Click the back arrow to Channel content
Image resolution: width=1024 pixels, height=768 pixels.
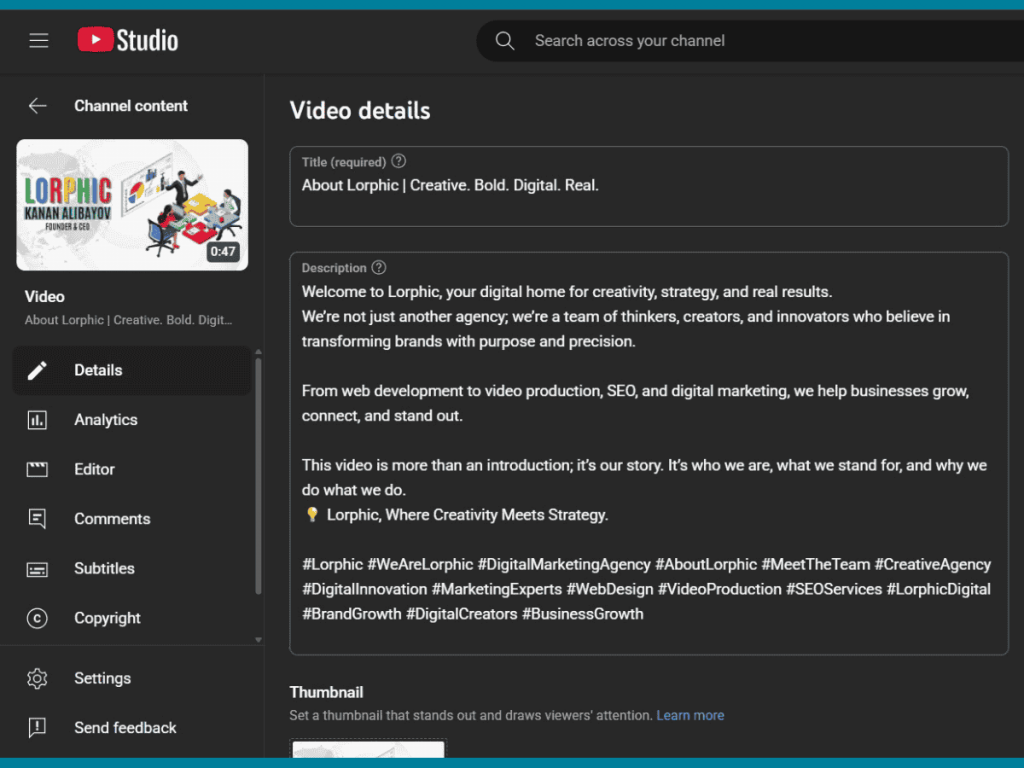click(38, 106)
